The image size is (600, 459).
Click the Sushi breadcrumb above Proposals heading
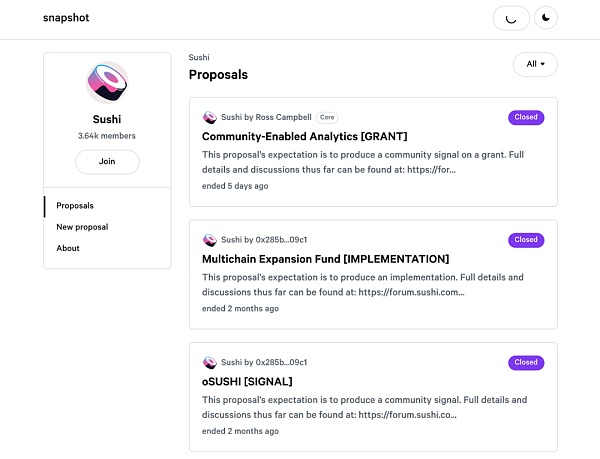click(199, 58)
